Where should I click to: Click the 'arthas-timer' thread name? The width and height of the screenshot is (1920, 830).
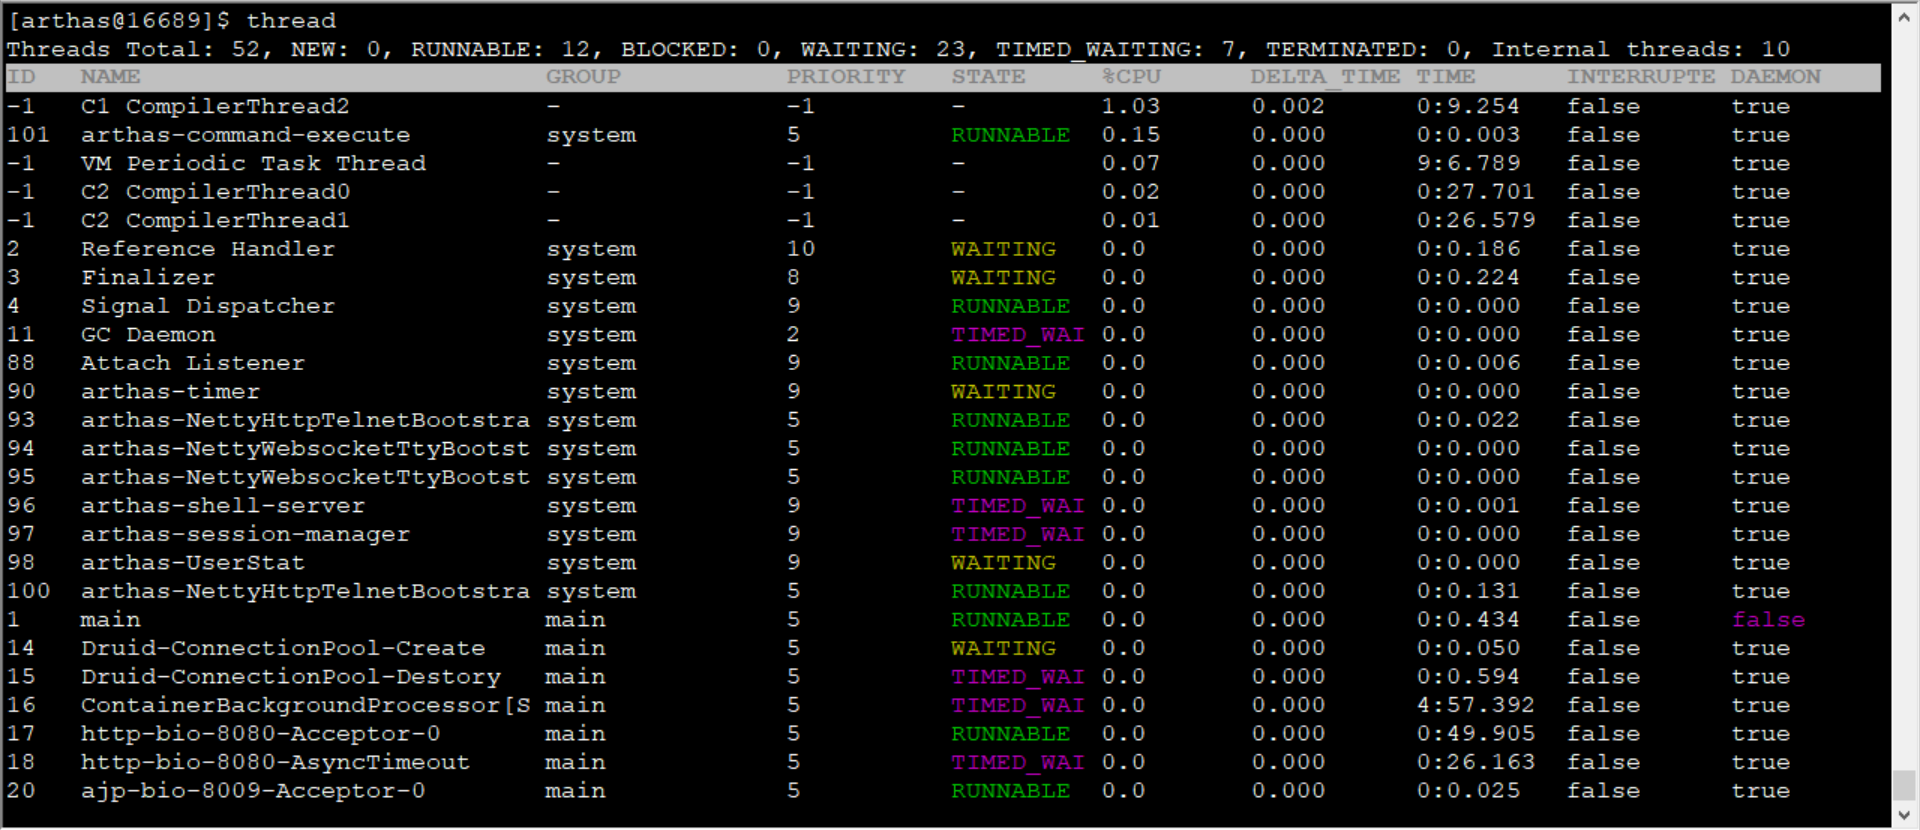(170, 391)
